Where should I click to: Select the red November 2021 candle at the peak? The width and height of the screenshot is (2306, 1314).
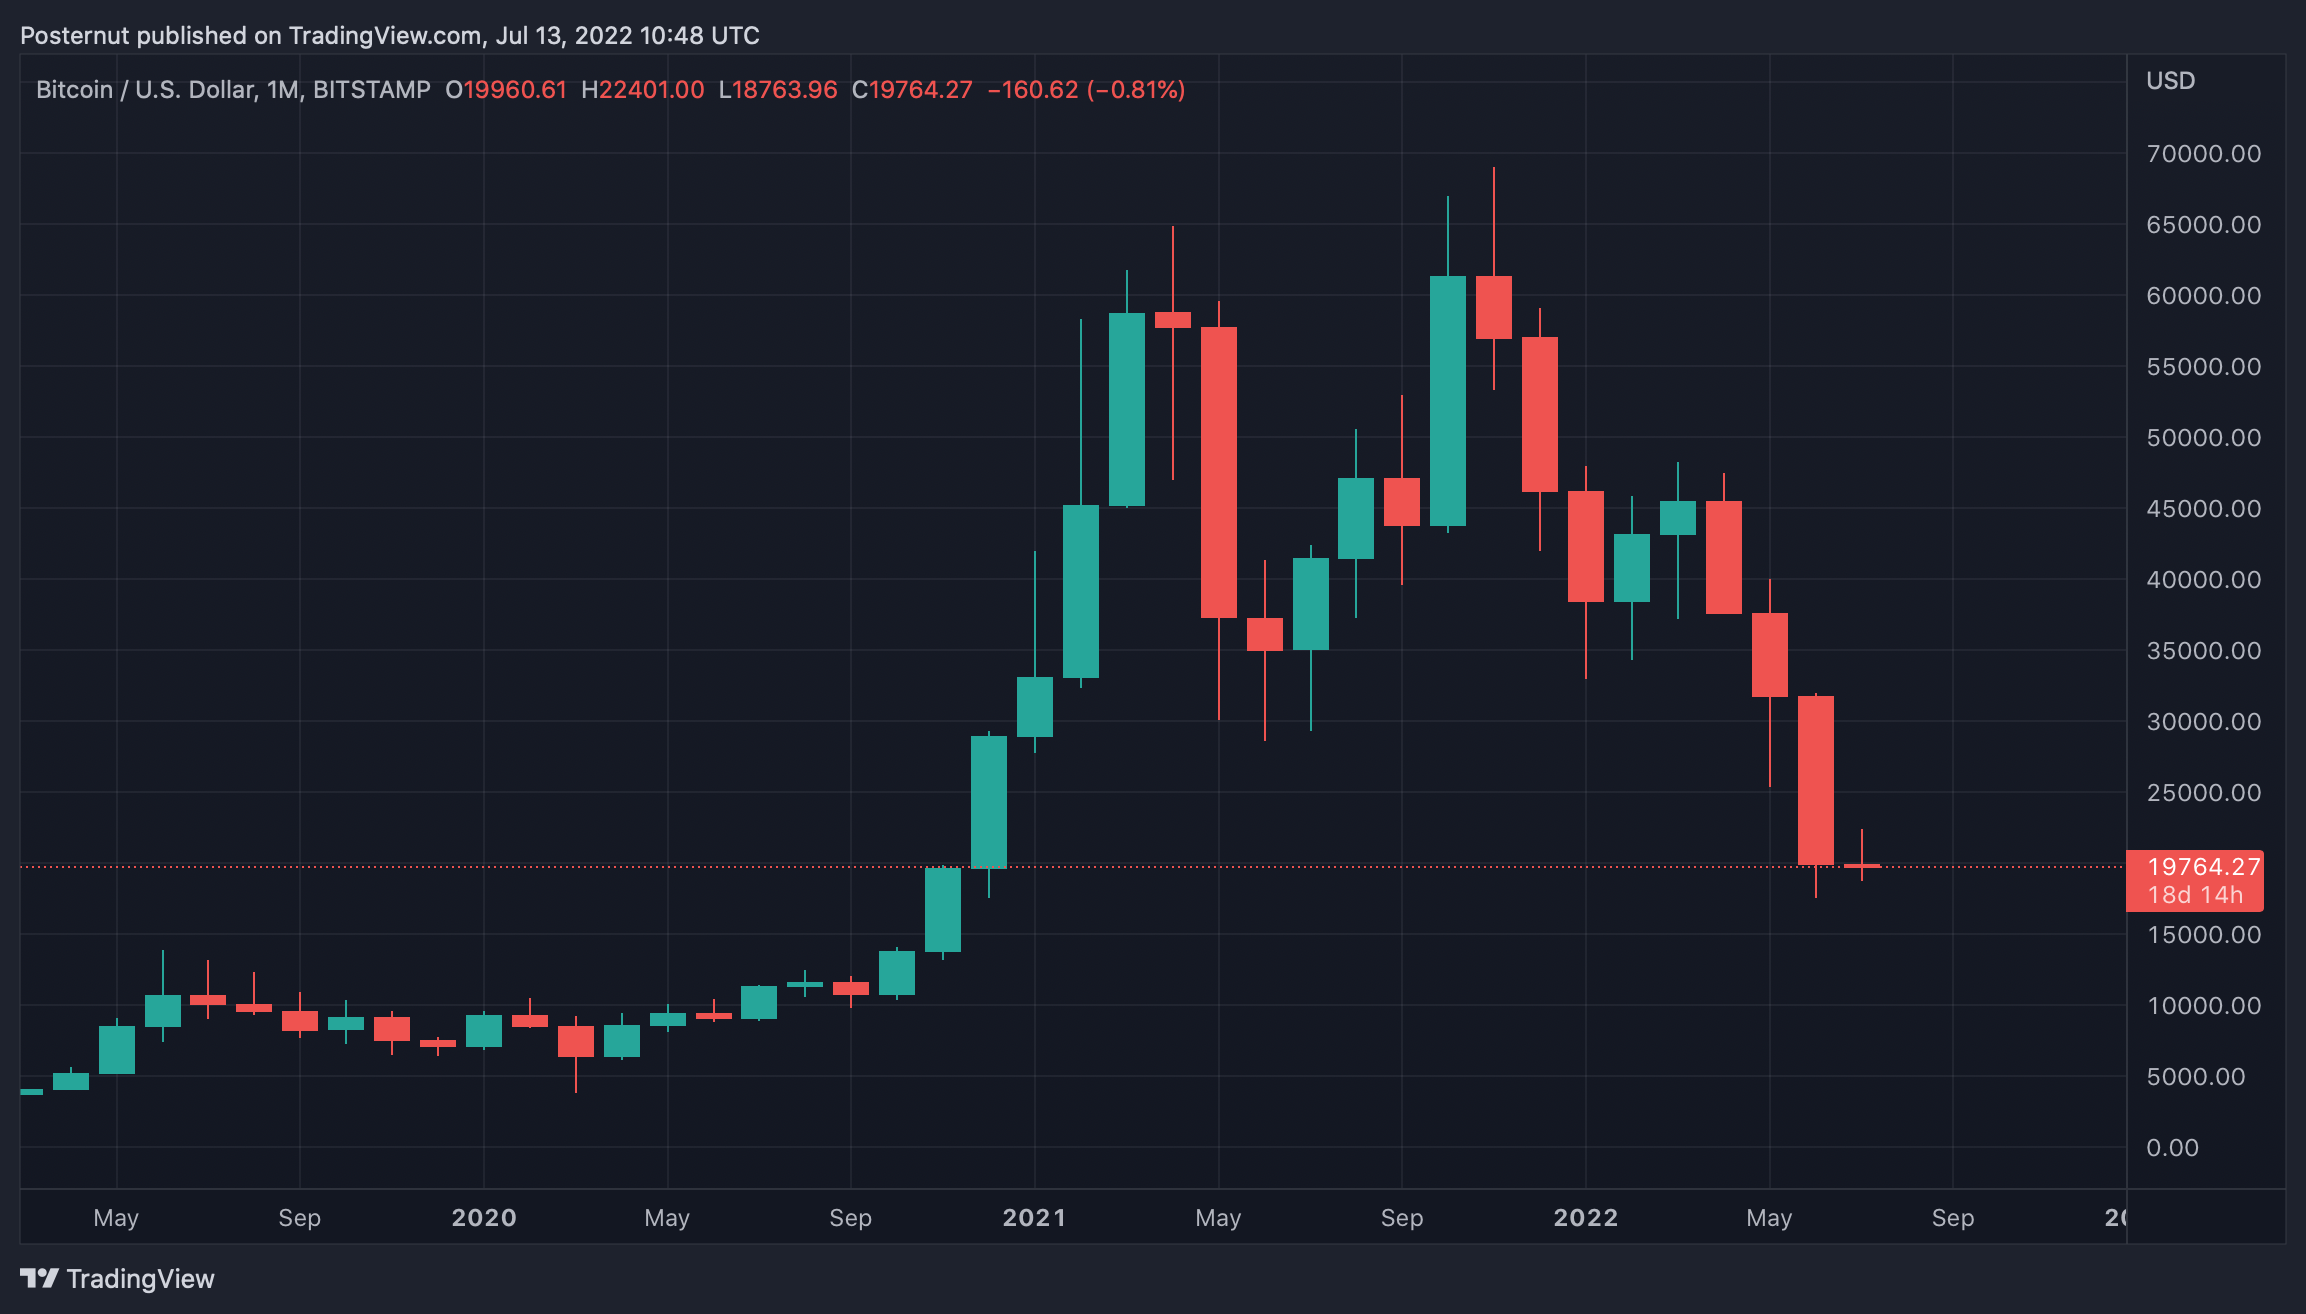click(1494, 307)
